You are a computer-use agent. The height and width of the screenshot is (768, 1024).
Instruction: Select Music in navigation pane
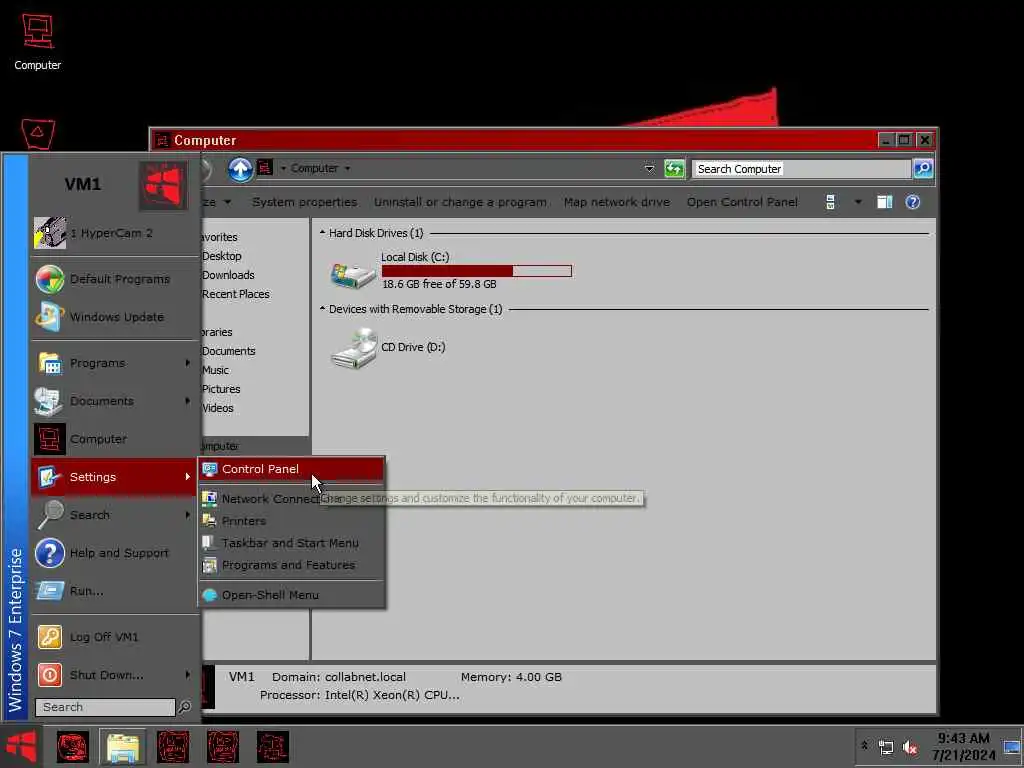[216, 370]
